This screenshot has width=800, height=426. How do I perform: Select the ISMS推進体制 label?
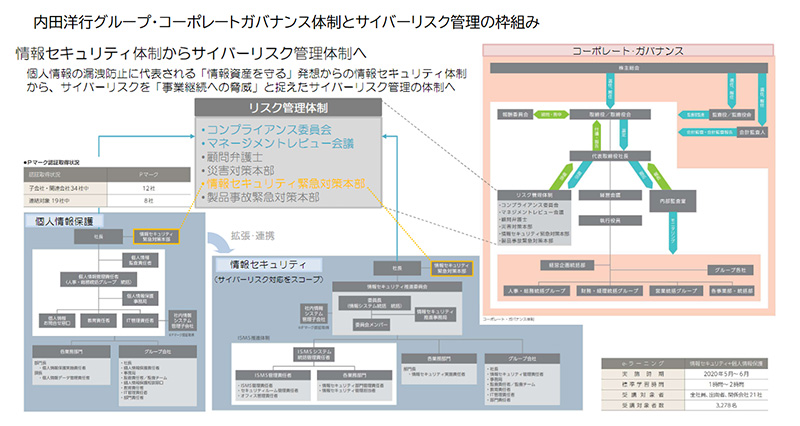point(254,338)
